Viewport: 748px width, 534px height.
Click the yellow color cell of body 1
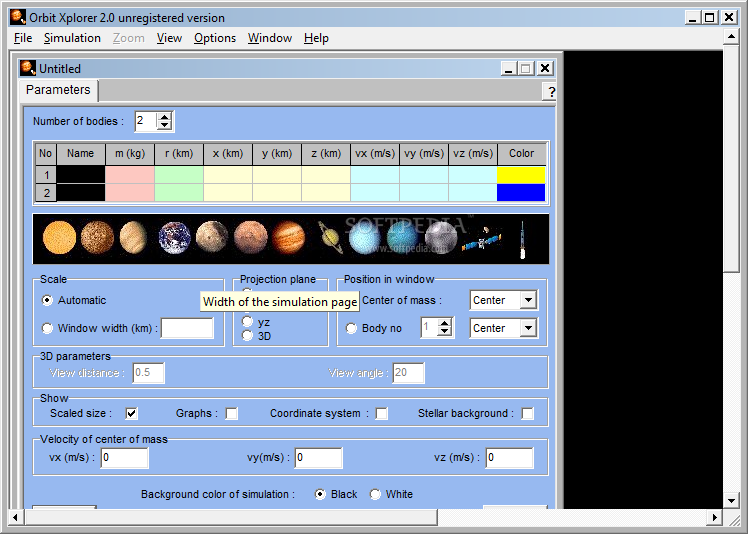(521, 175)
